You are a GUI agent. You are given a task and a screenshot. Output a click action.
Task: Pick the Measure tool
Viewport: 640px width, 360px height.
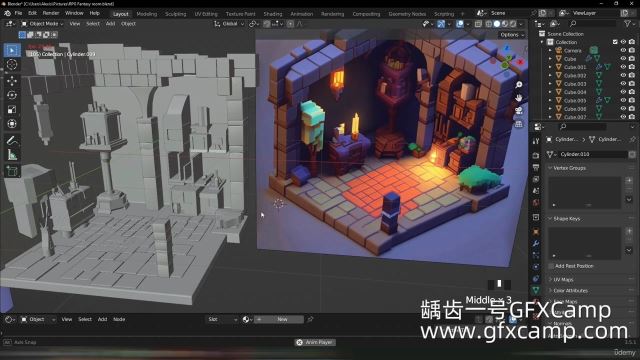pos(12,155)
